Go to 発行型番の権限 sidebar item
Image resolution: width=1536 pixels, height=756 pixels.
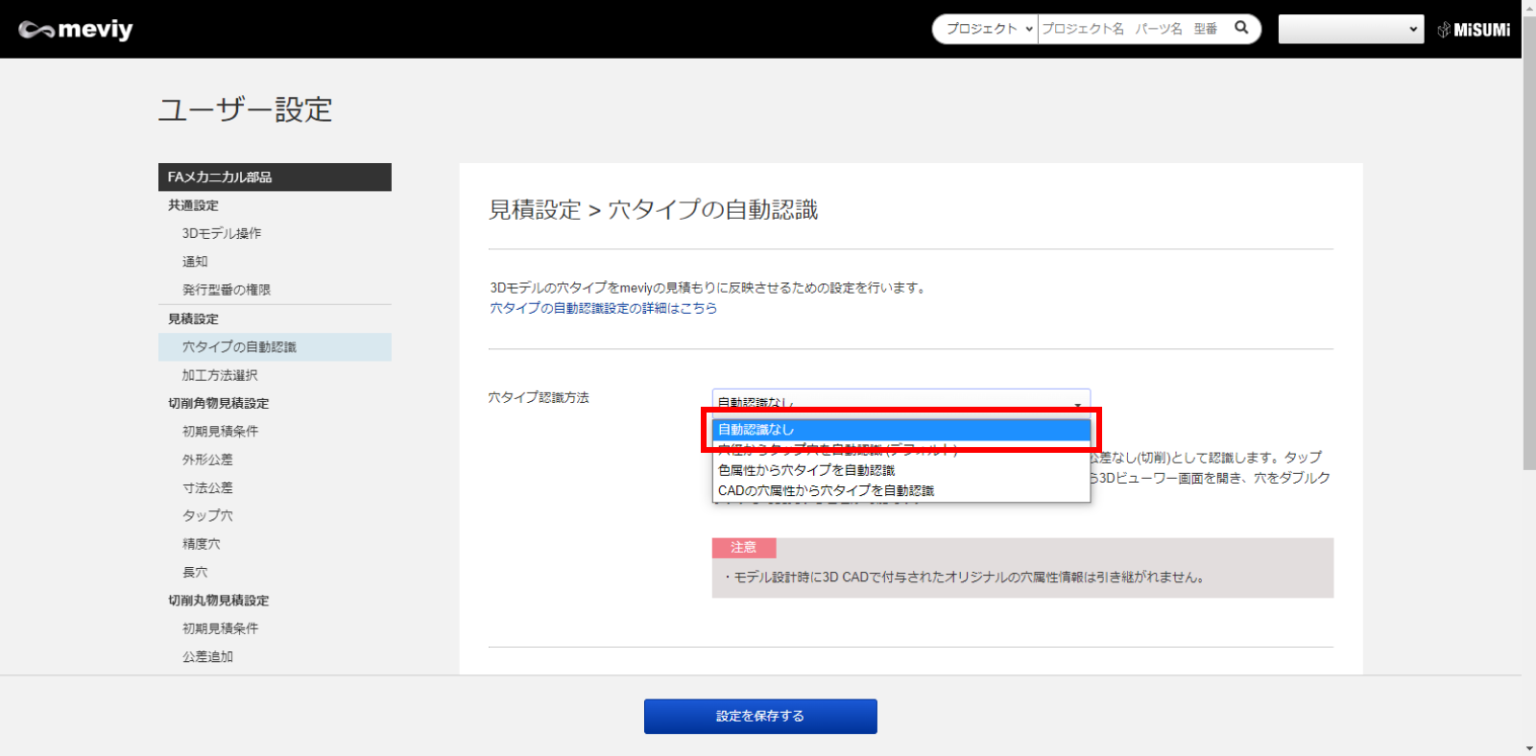[226, 289]
